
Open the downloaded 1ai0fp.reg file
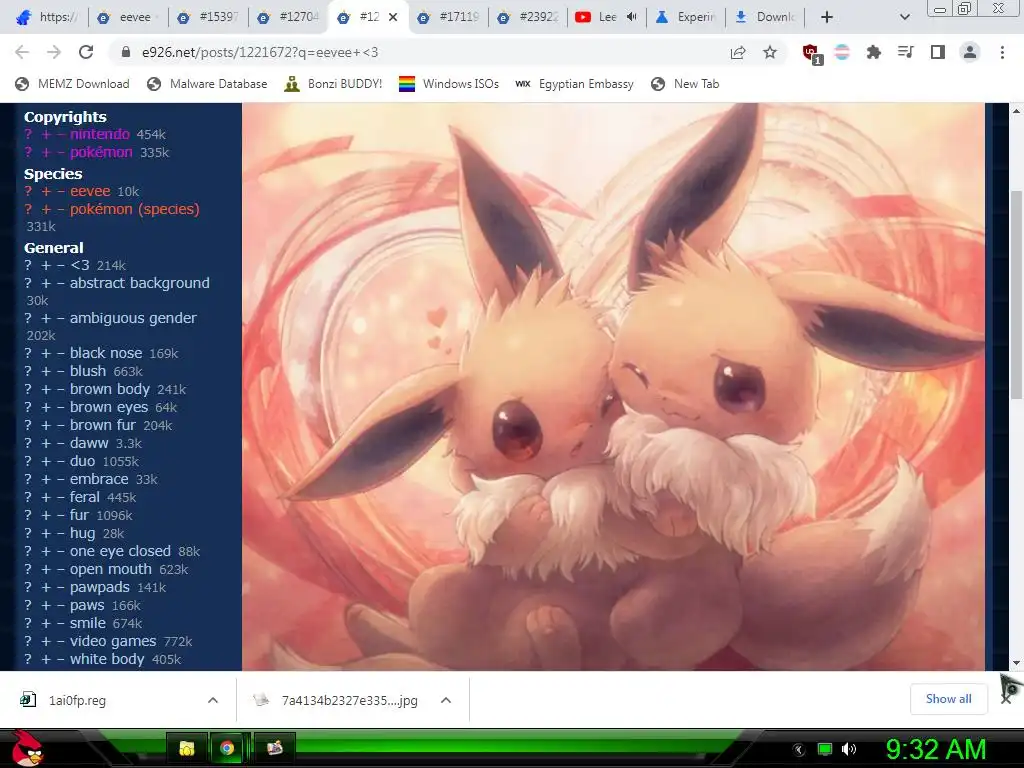77,700
